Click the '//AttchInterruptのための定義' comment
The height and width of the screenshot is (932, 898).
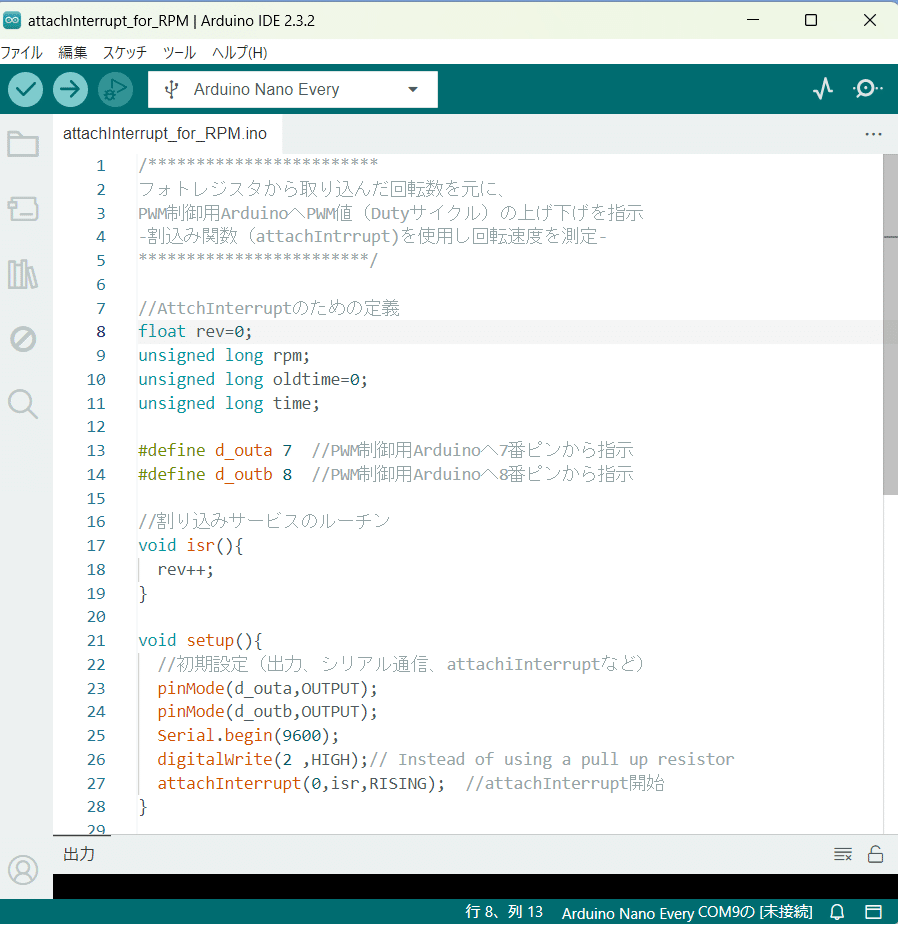pos(269,308)
